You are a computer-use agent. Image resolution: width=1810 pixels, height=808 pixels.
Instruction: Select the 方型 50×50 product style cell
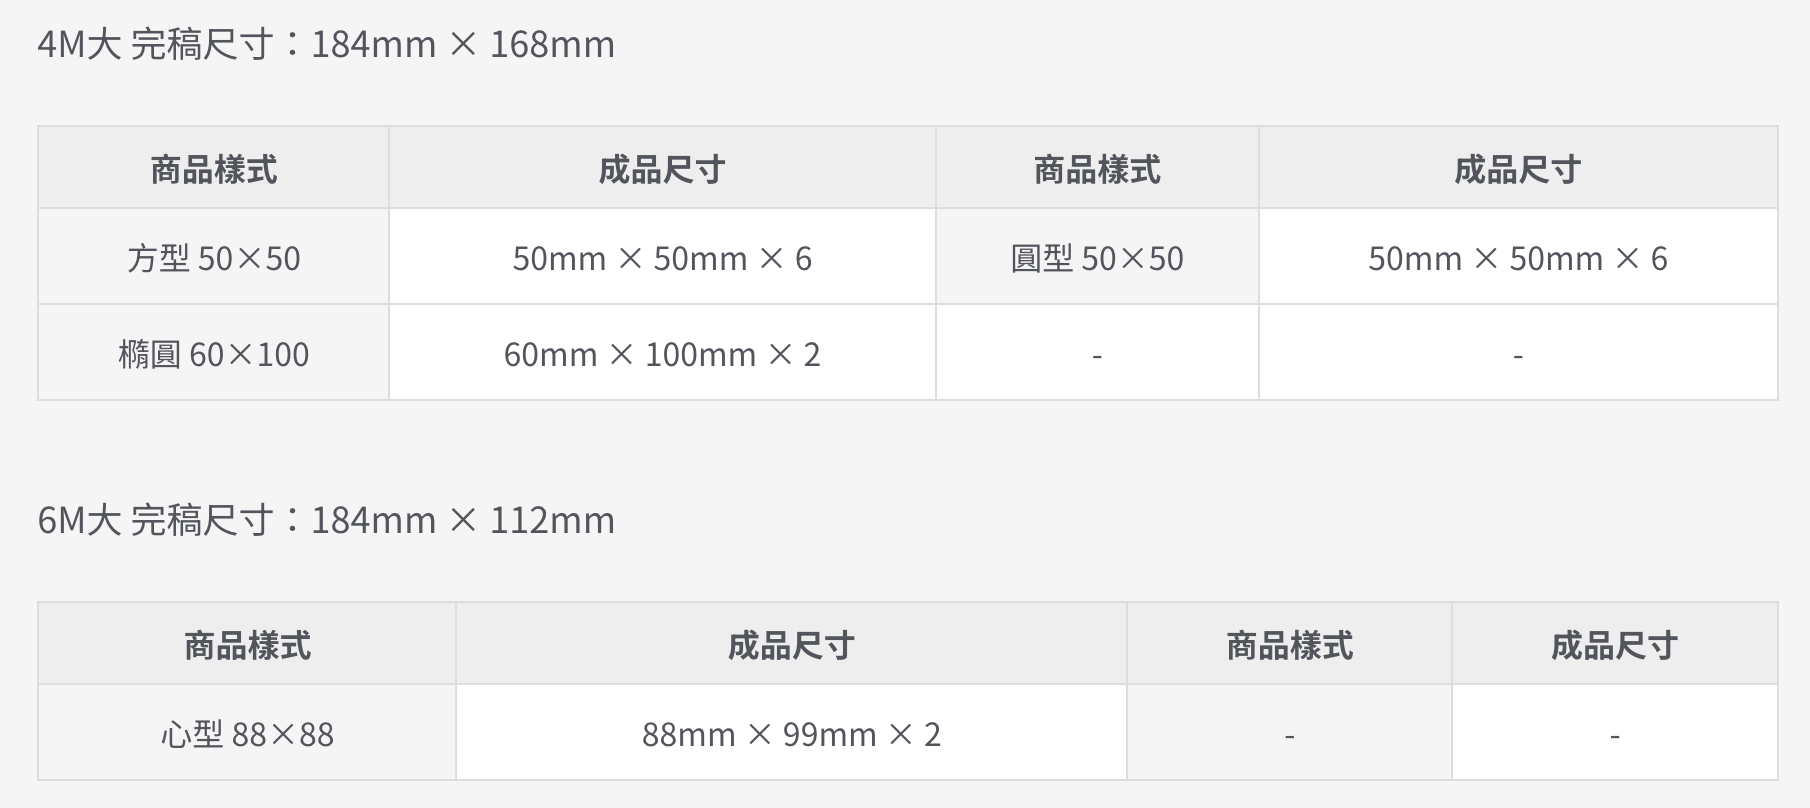[214, 259]
